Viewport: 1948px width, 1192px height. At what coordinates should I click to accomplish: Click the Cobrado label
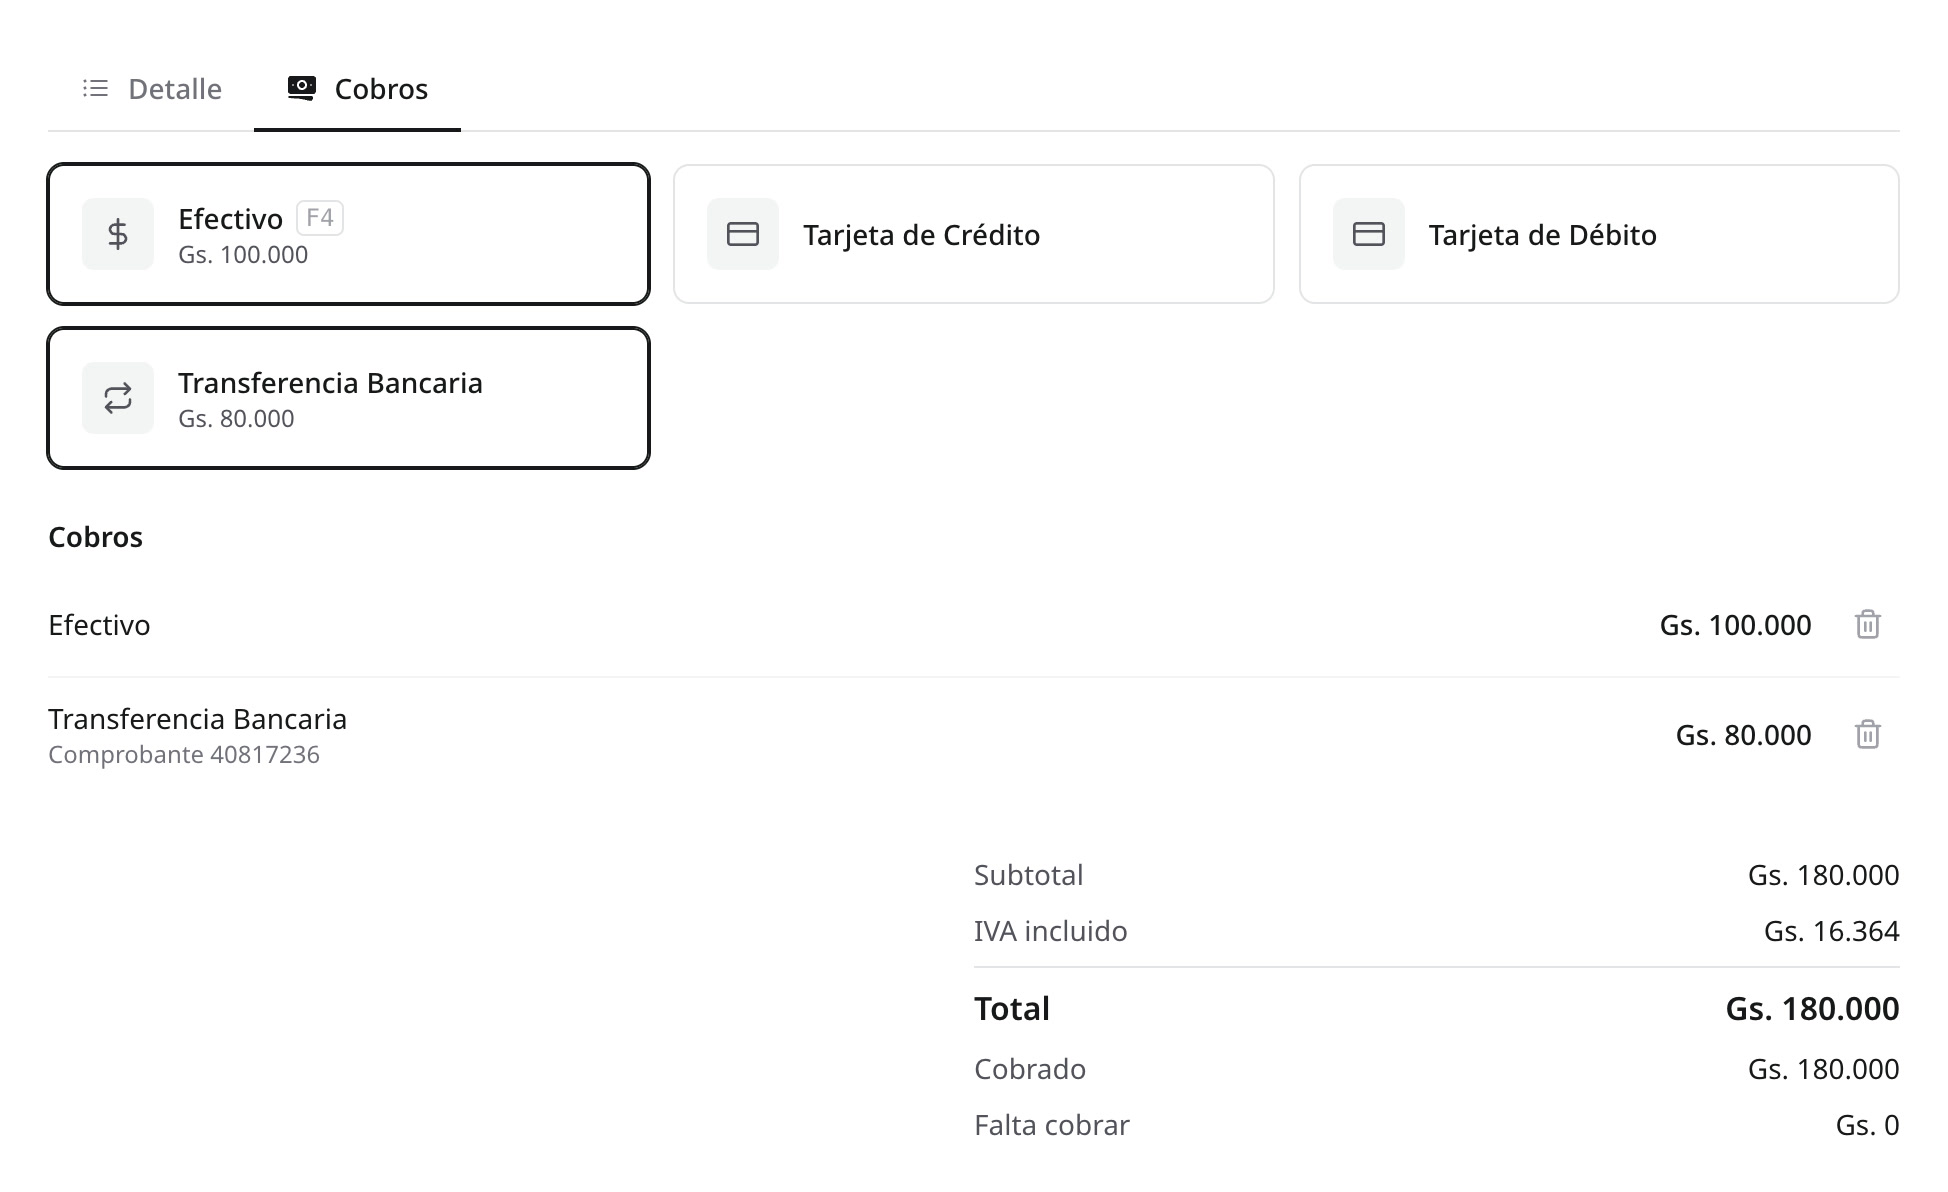click(1030, 1069)
